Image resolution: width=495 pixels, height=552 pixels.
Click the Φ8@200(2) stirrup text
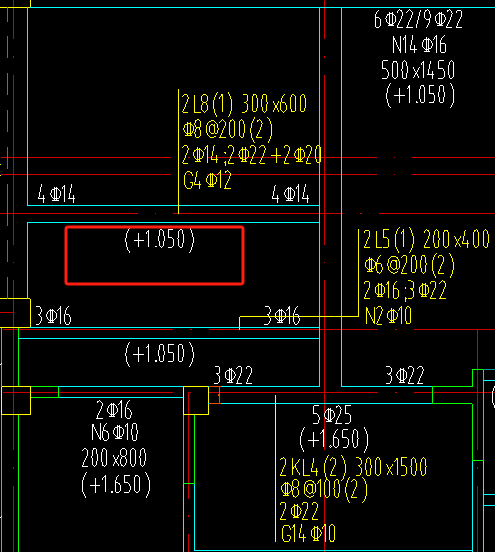click(228, 129)
